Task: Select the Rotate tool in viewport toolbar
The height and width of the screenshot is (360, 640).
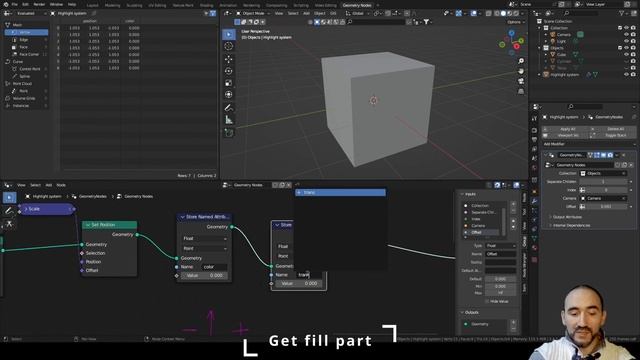Action: (229, 71)
